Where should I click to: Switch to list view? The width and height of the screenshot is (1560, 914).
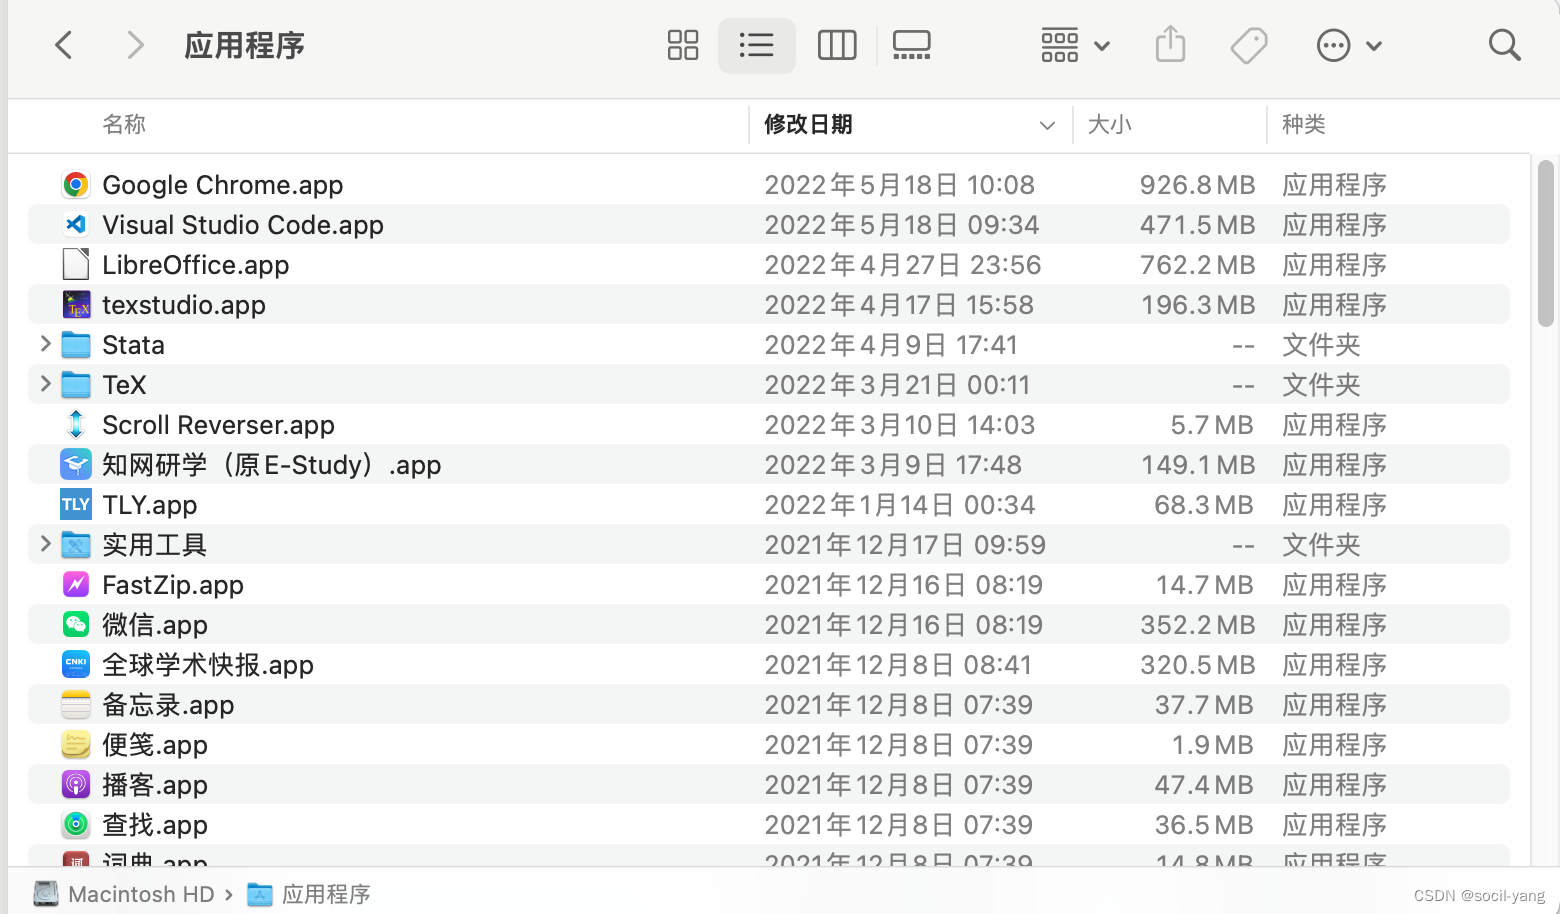[x=757, y=45]
